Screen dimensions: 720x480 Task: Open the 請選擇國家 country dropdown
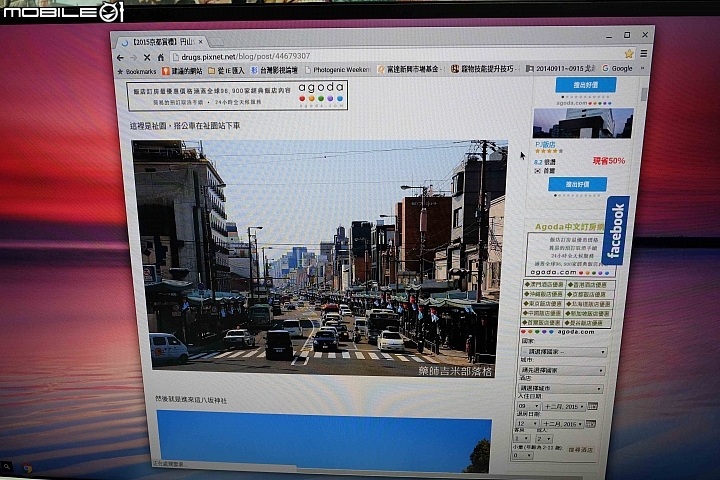click(564, 351)
